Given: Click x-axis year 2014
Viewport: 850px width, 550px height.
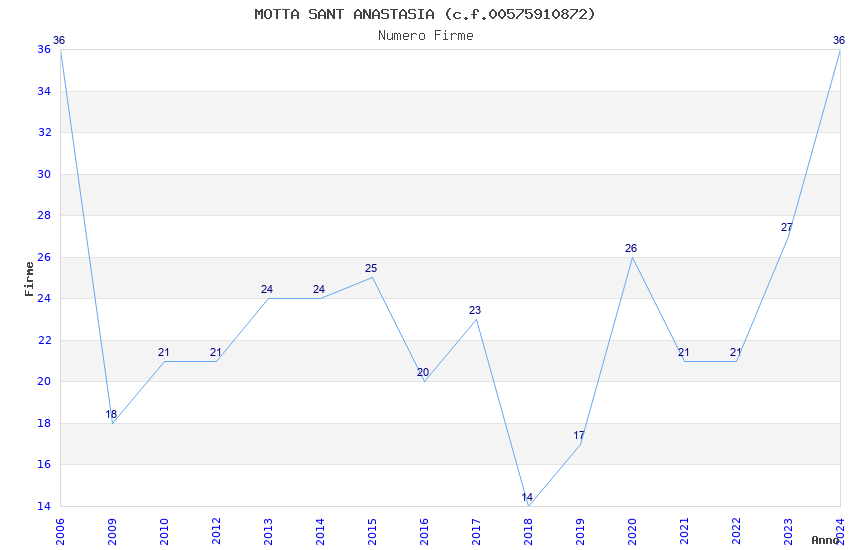Looking at the screenshot, I should 320,531.
